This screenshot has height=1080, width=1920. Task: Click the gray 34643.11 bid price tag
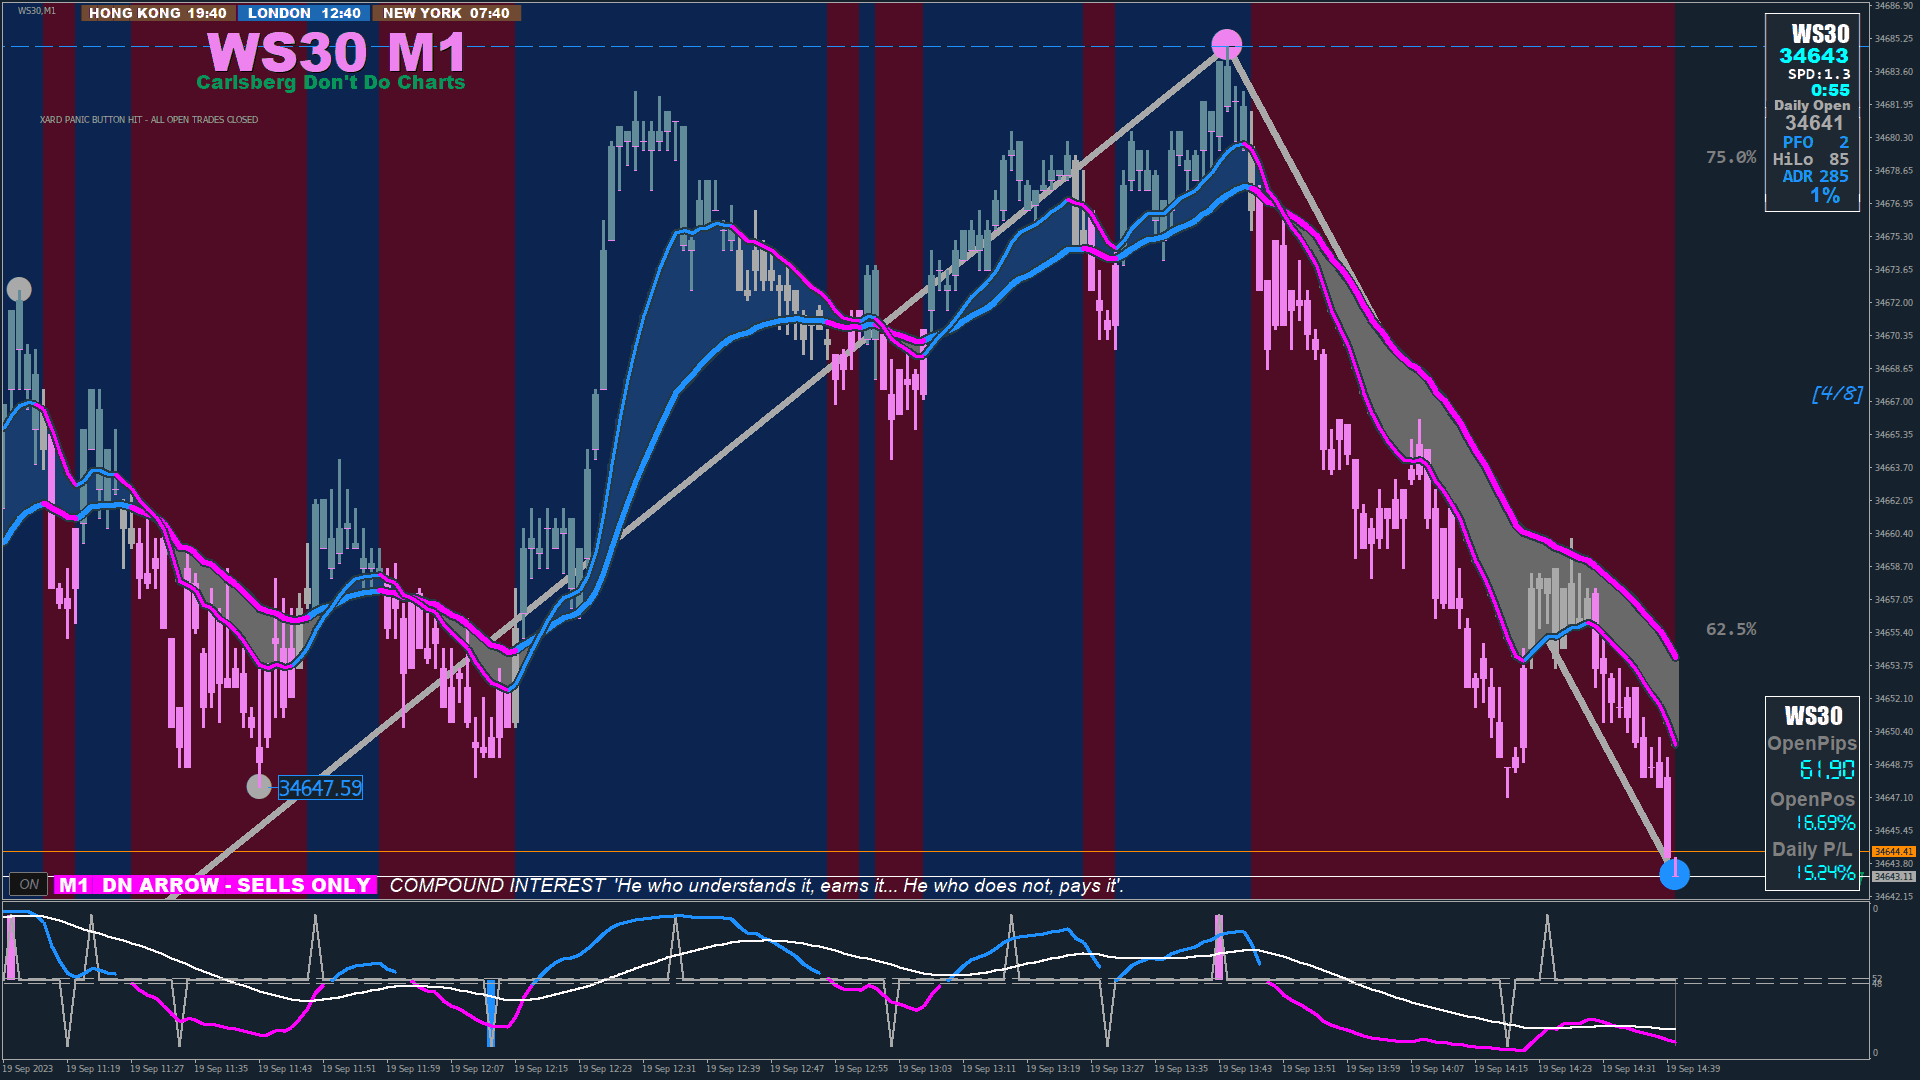click(1893, 876)
